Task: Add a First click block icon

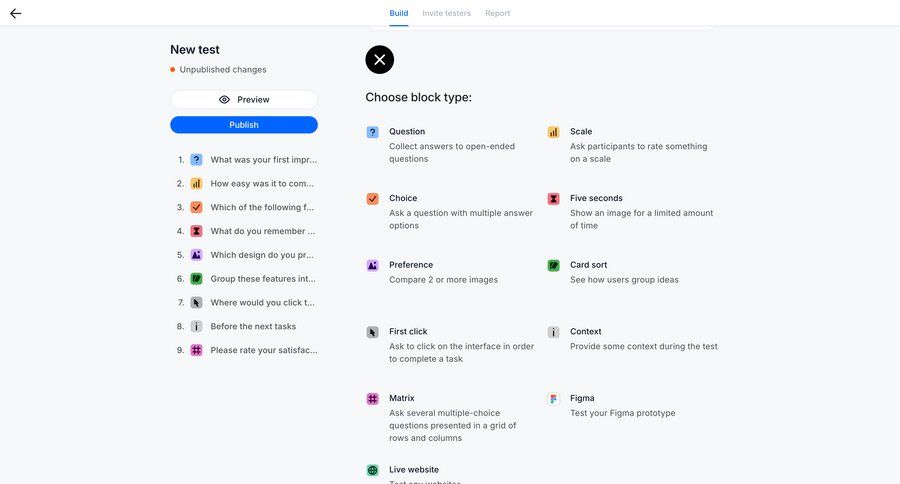Action: (372, 332)
